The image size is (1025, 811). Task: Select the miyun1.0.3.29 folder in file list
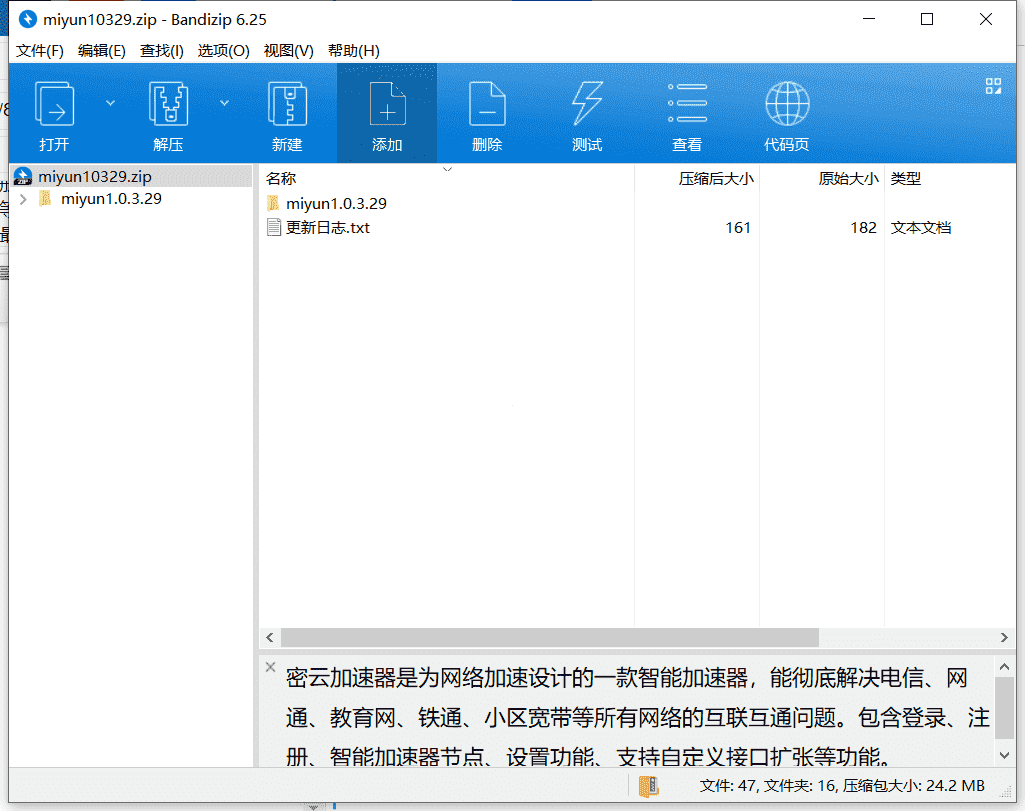click(x=336, y=203)
